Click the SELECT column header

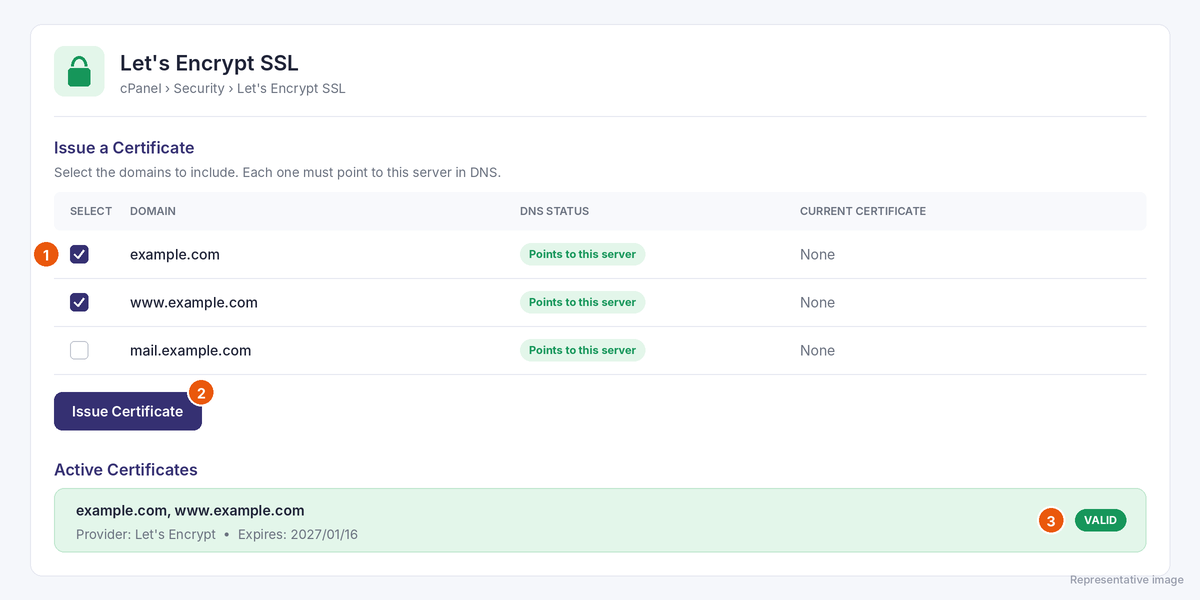pos(91,211)
